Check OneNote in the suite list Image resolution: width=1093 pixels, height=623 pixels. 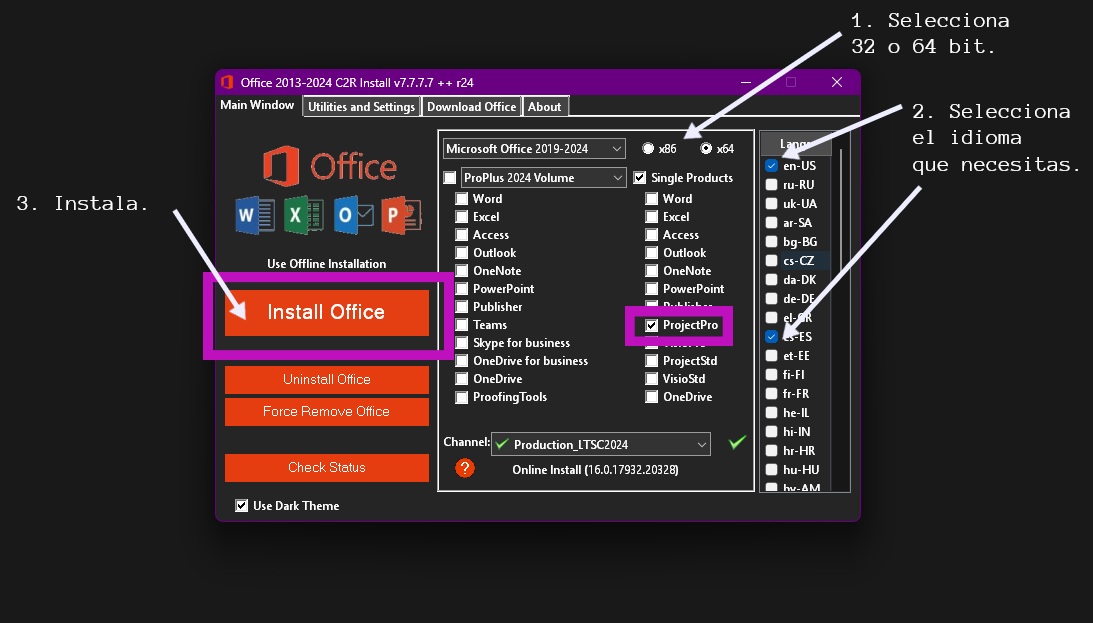461,271
